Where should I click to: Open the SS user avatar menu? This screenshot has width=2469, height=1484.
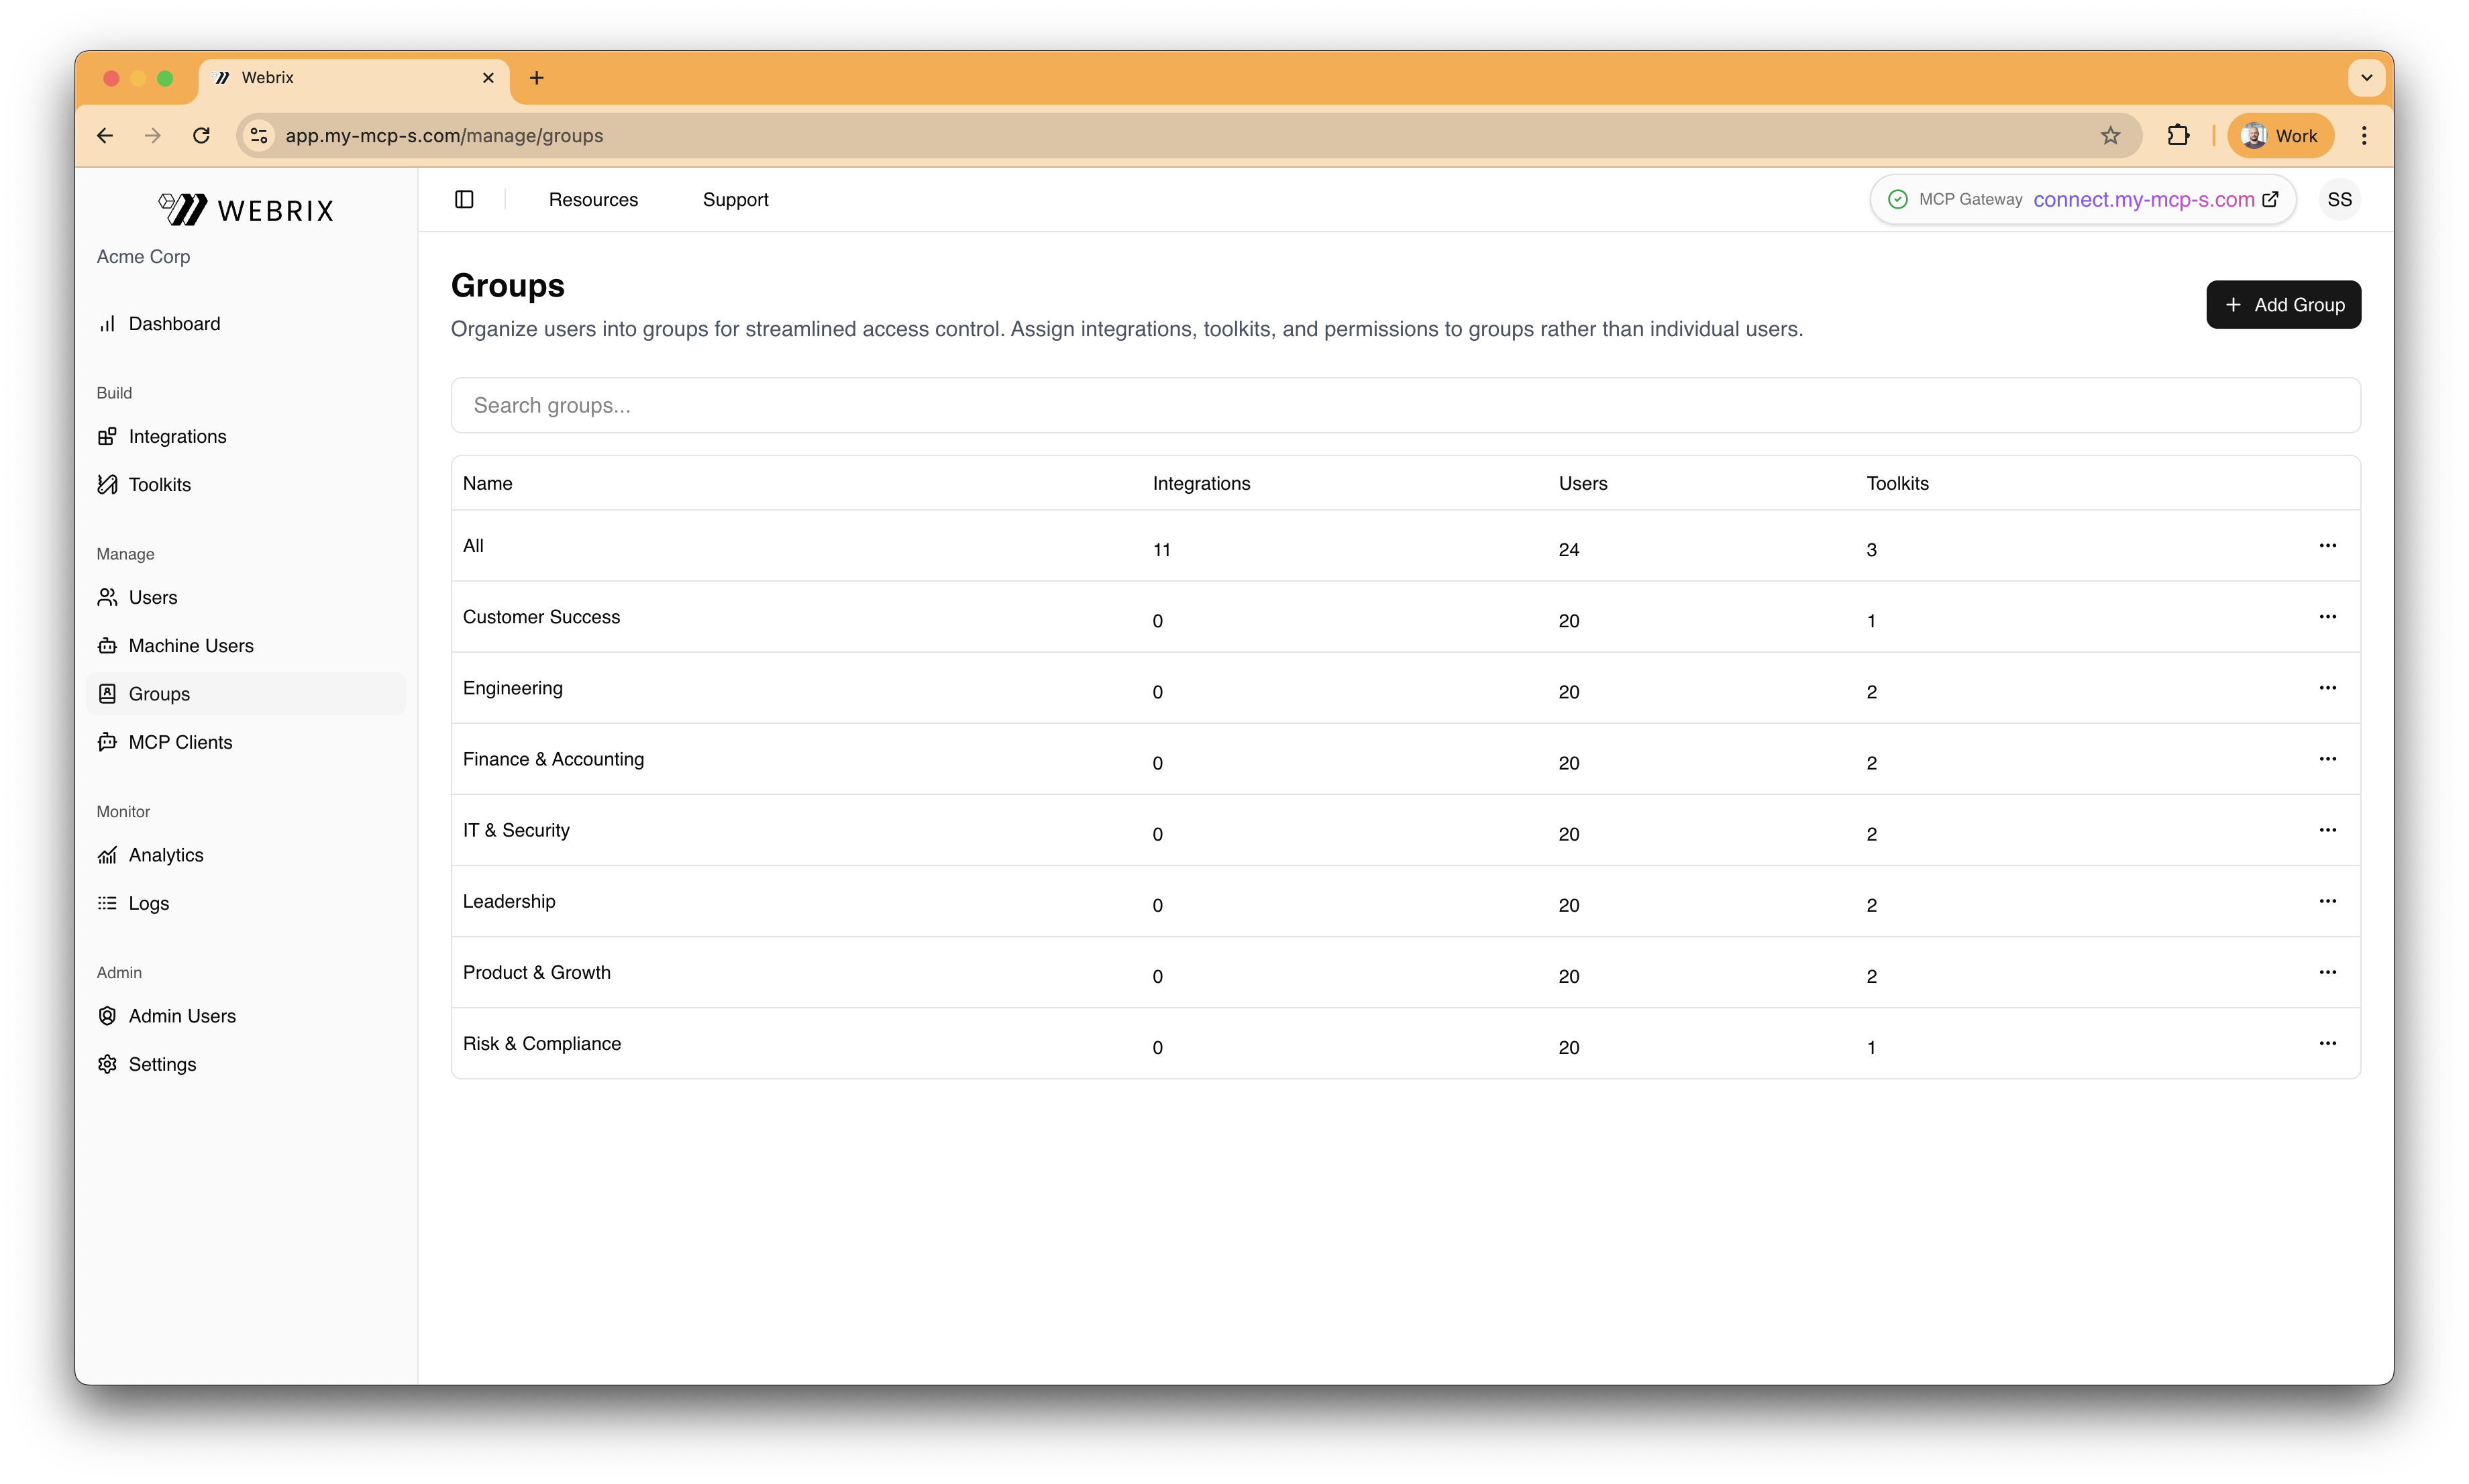point(2339,199)
